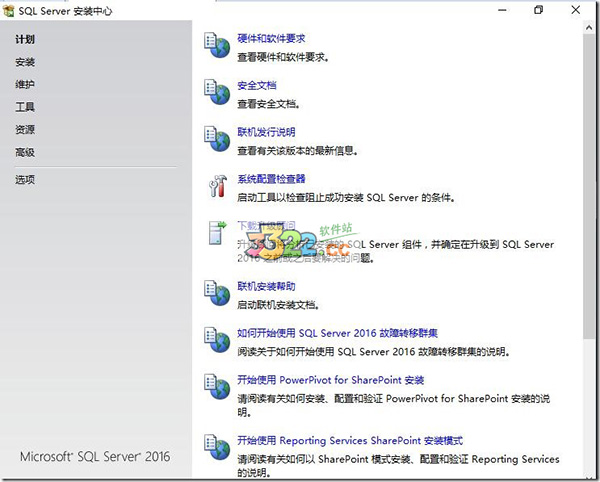Screen dimensions: 600x482
Task: Click the globe icon beside 联机发行说明
Action: [217, 138]
